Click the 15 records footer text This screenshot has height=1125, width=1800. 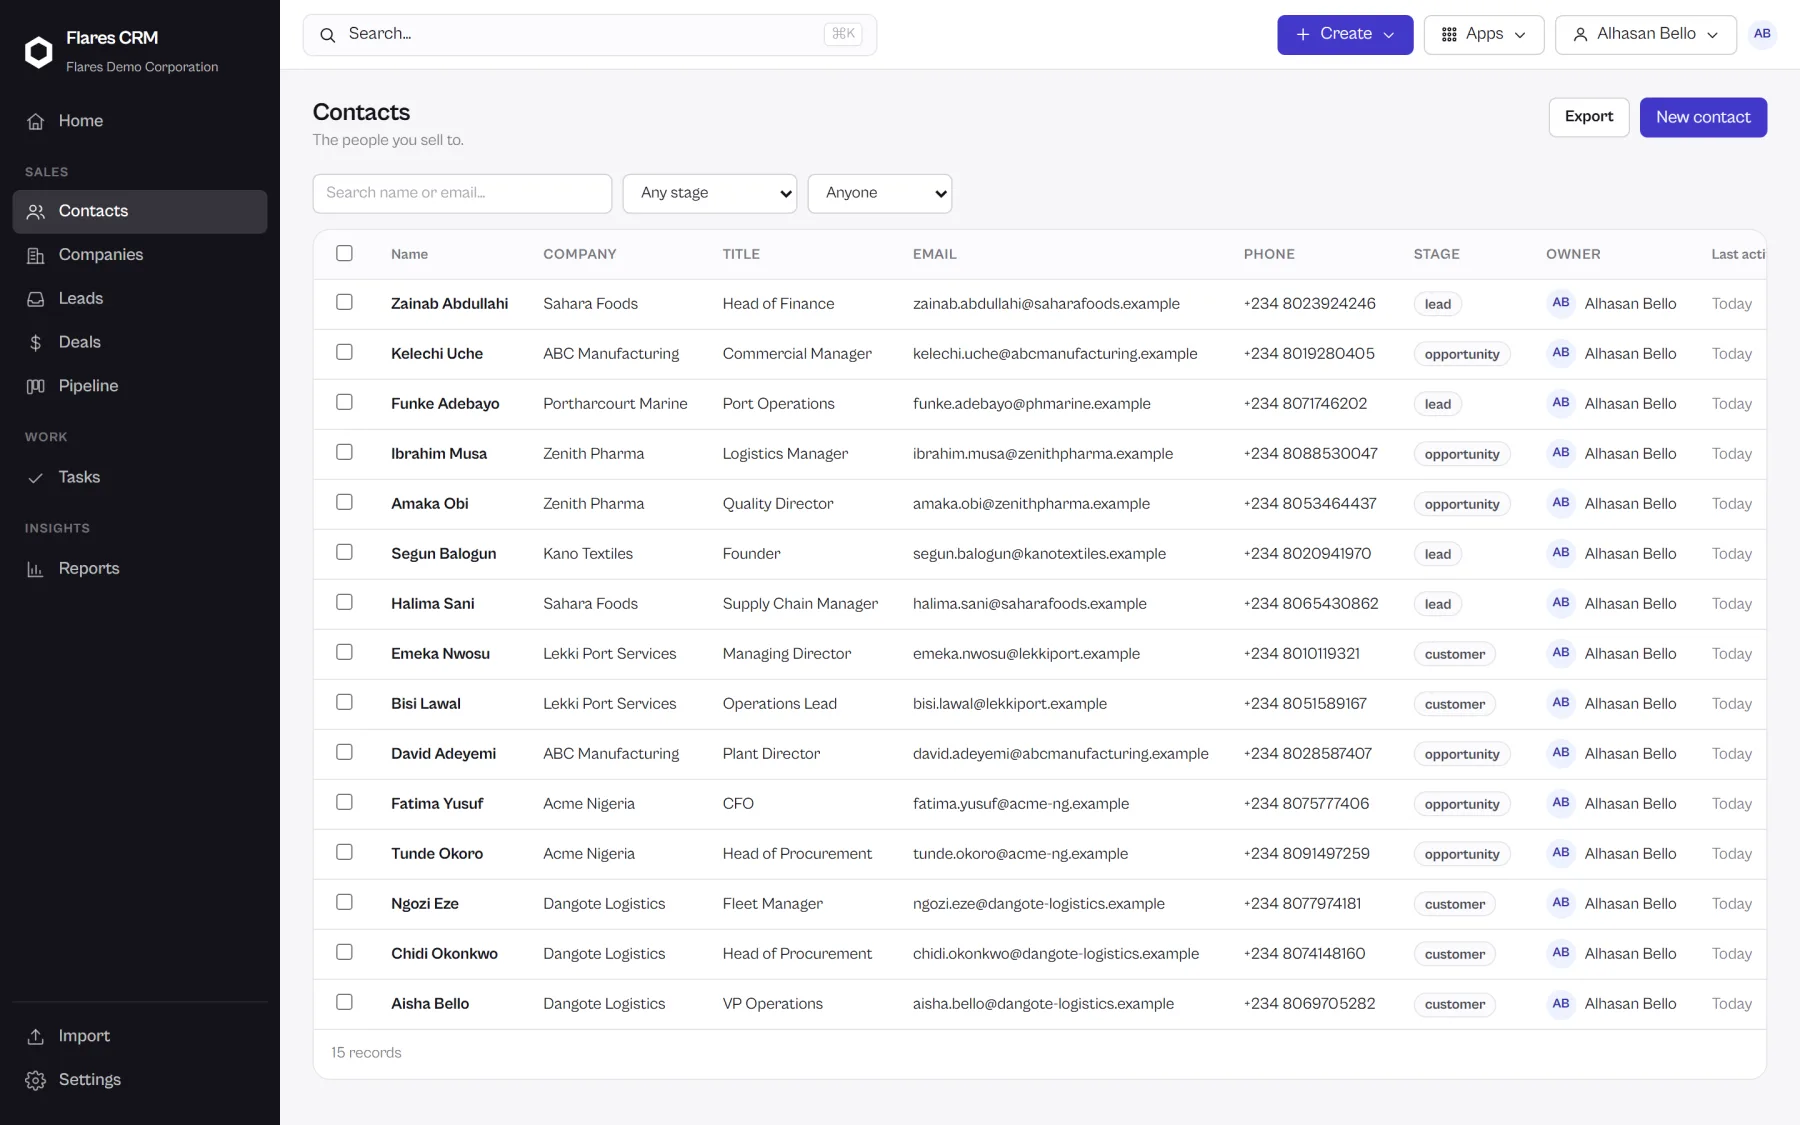click(x=366, y=1053)
